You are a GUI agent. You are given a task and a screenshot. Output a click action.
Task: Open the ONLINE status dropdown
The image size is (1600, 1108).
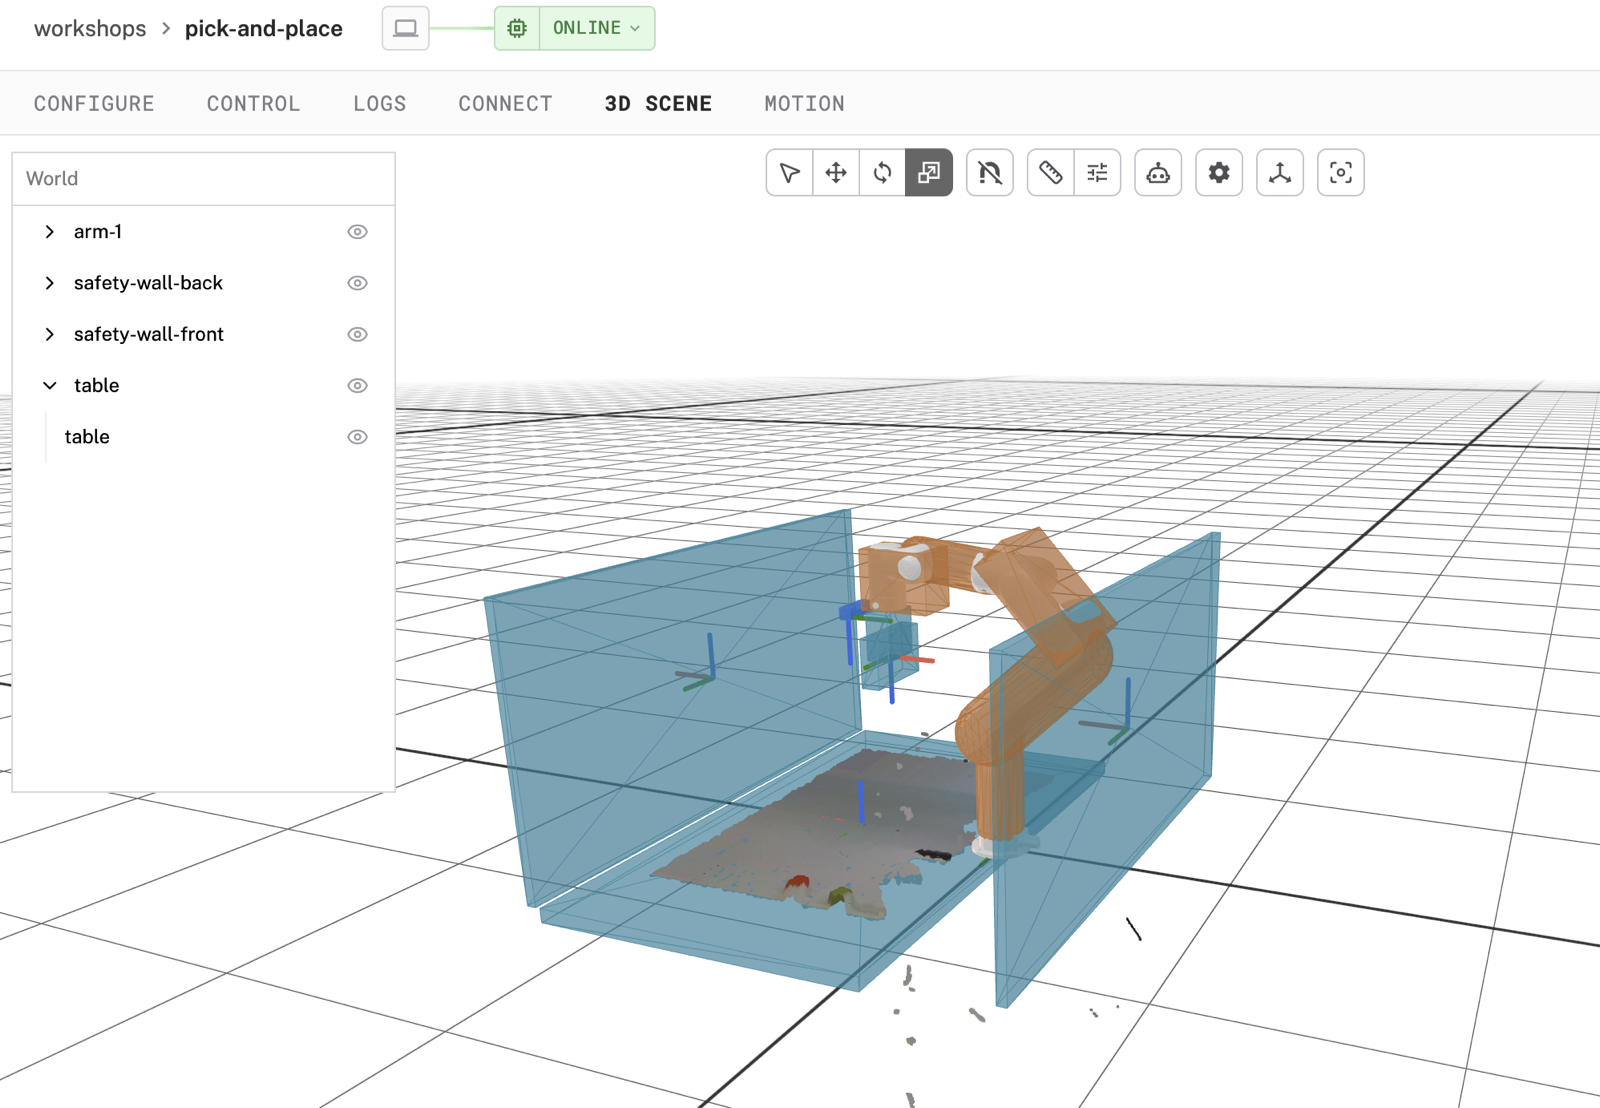[597, 28]
